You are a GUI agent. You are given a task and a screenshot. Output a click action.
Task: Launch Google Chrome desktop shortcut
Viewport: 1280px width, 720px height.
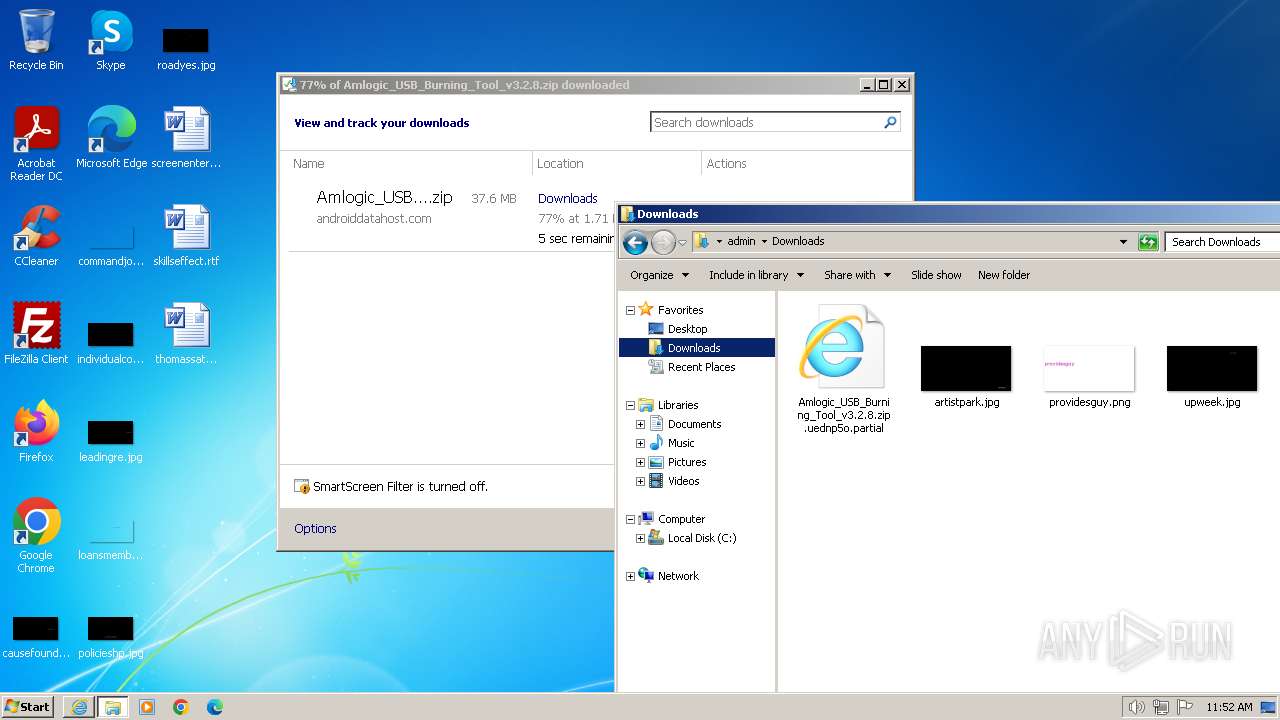point(36,536)
